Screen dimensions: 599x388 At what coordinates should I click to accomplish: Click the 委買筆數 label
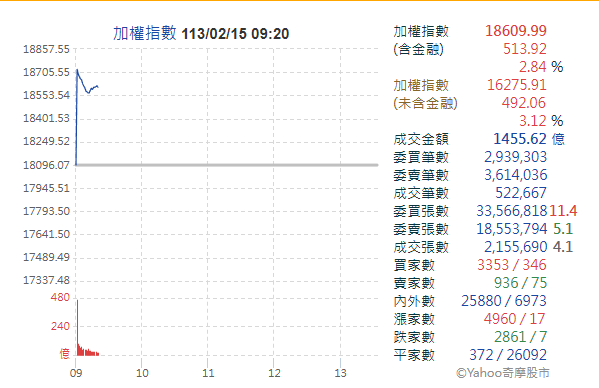(x=421, y=157)
